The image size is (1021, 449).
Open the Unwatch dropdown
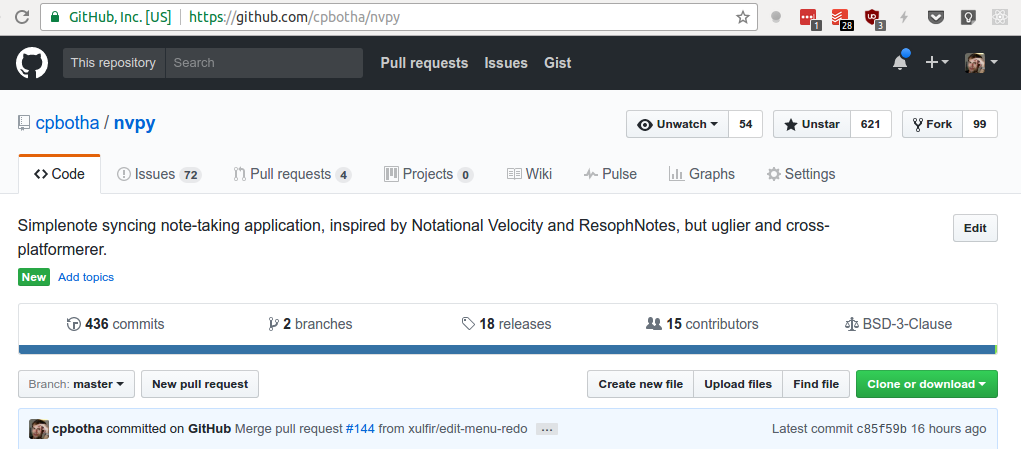[678, 124]
